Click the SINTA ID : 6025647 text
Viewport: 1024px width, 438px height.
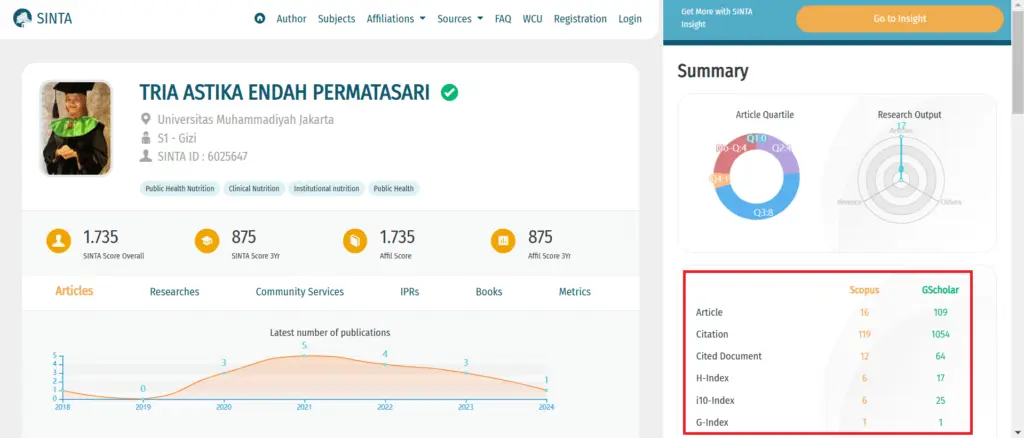tap(202, 156)
